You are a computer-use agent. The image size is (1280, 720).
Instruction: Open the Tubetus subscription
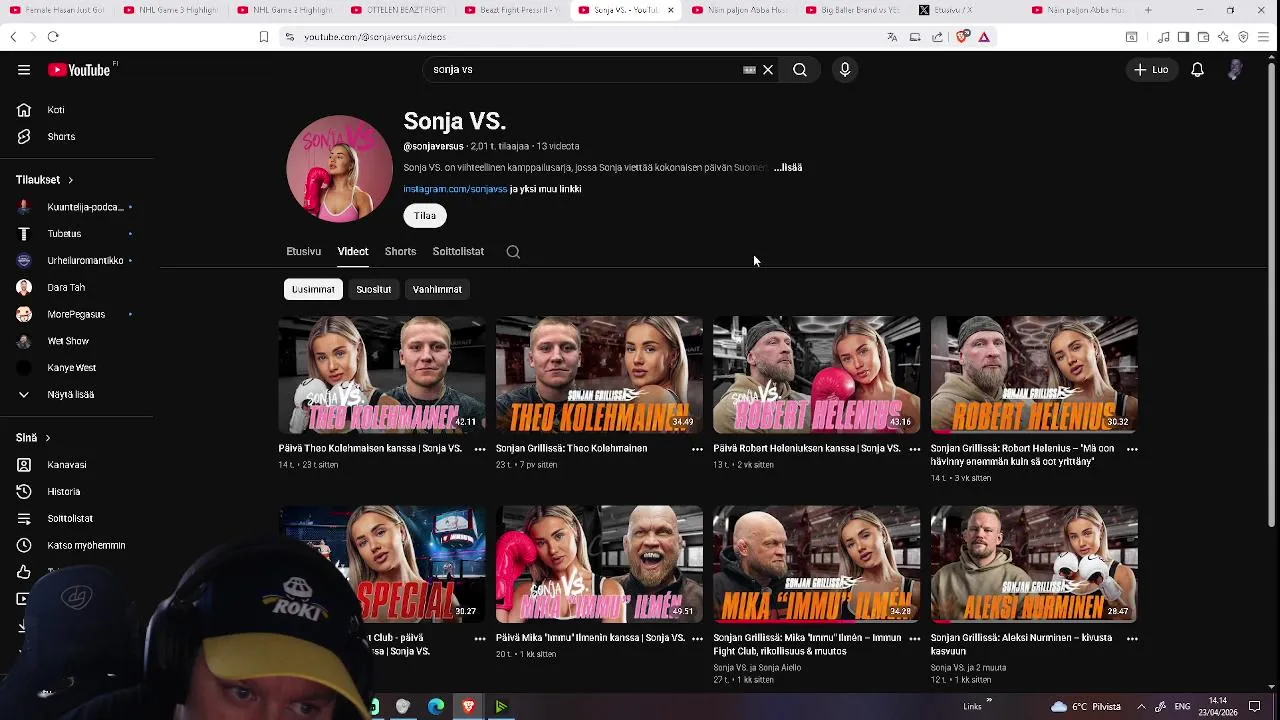tap(78, 234)
